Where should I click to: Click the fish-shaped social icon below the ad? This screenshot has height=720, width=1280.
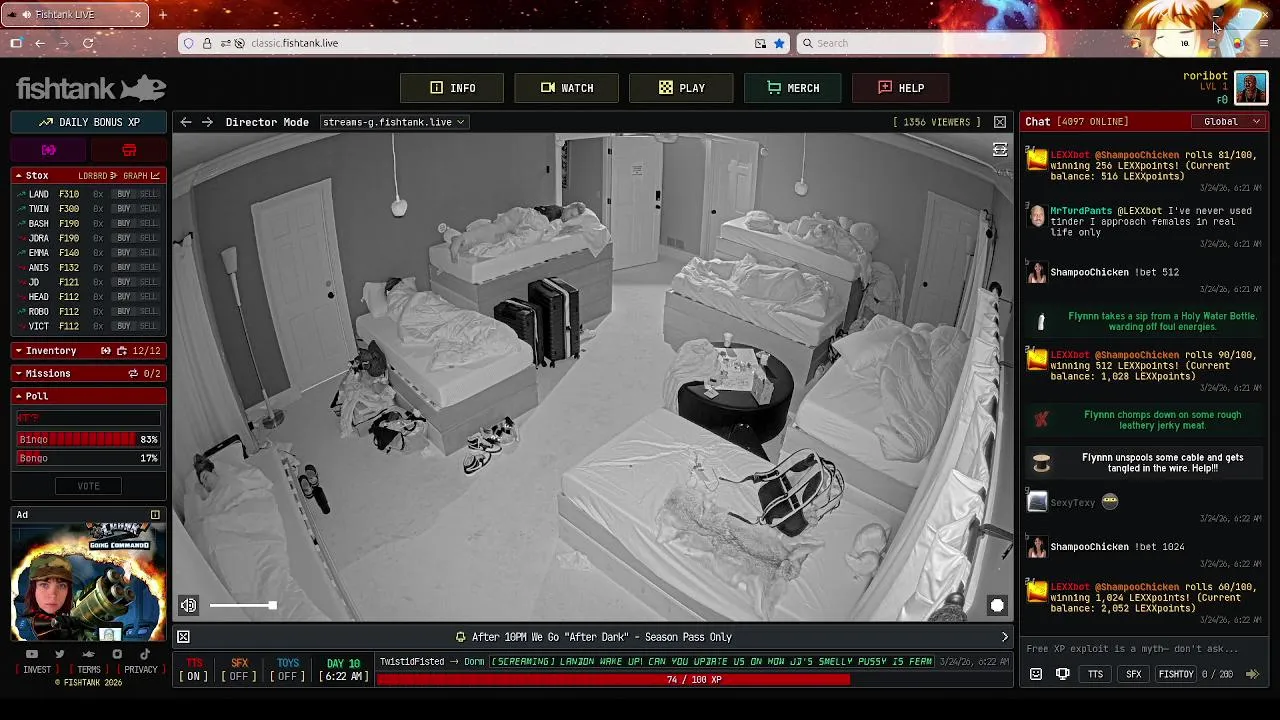point(88,654)
